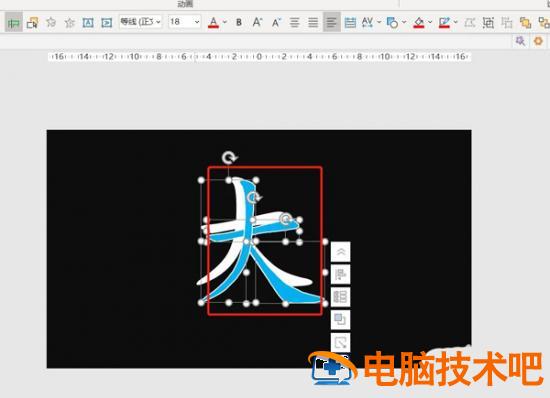This screenshot has height=398, width=550.
Task: Click the topmost rotation handle above the character
Action: point(229,158)
